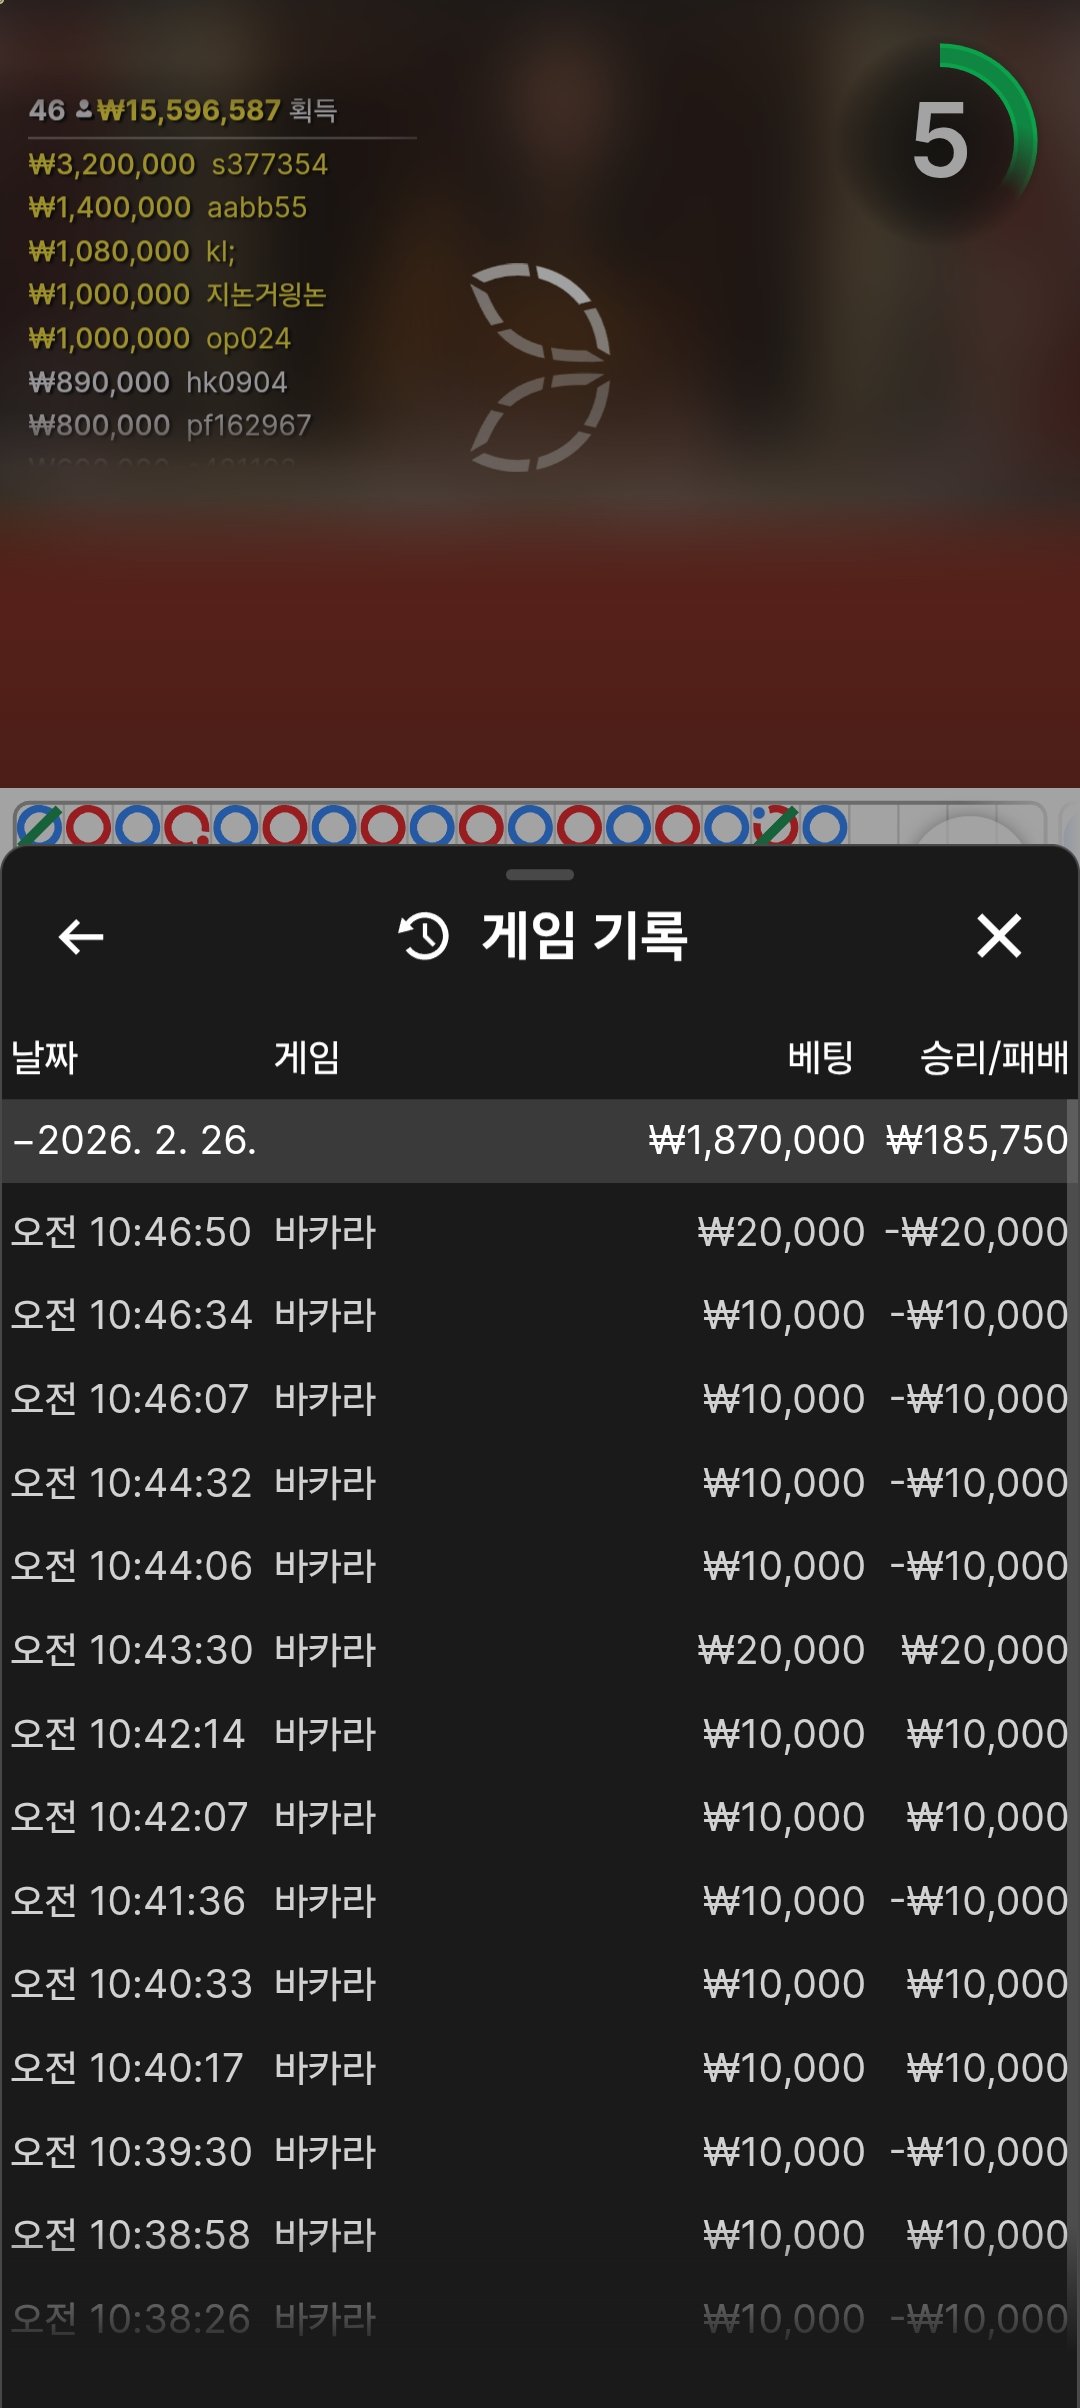Tap the drag handle atop history panel

[x=540, y=875]
